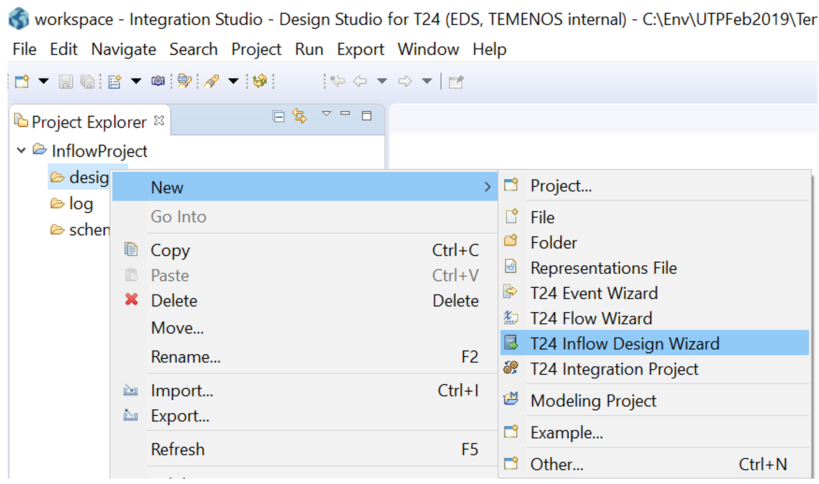Image resolution: width=819 pixels, height=484 pixels.
Task: Close the Project Explorer tab
Action: 159,121
